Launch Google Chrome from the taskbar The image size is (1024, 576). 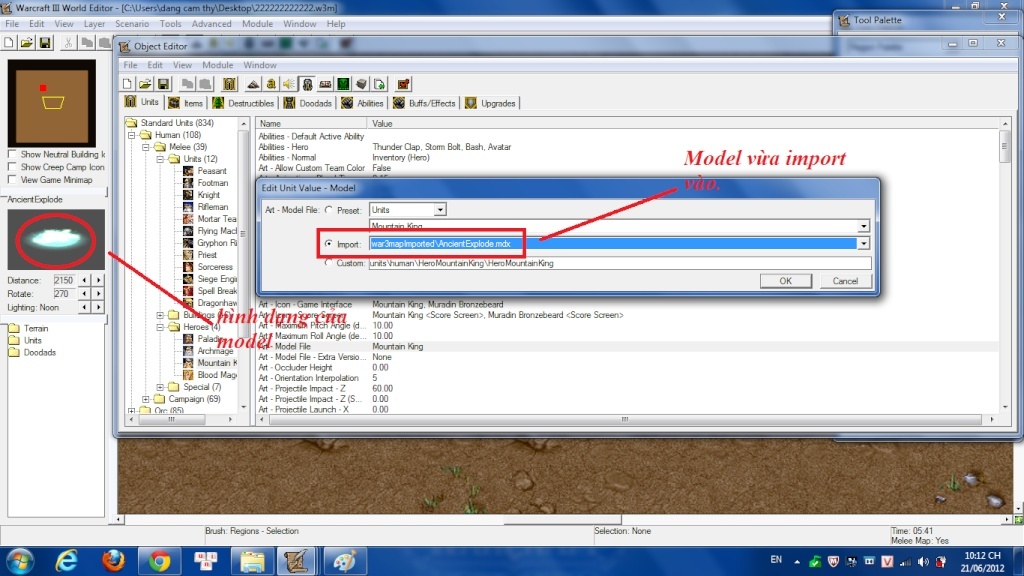tap(159, 561)
